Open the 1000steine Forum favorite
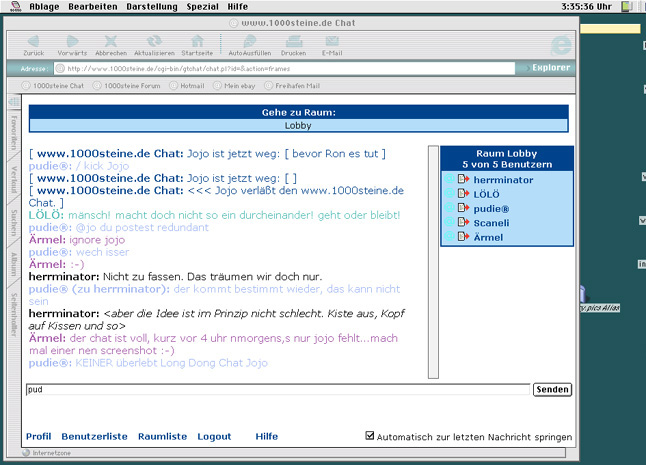Image resolution: width=646 pixels, height=465 pixels. click(x=127, y=86)
